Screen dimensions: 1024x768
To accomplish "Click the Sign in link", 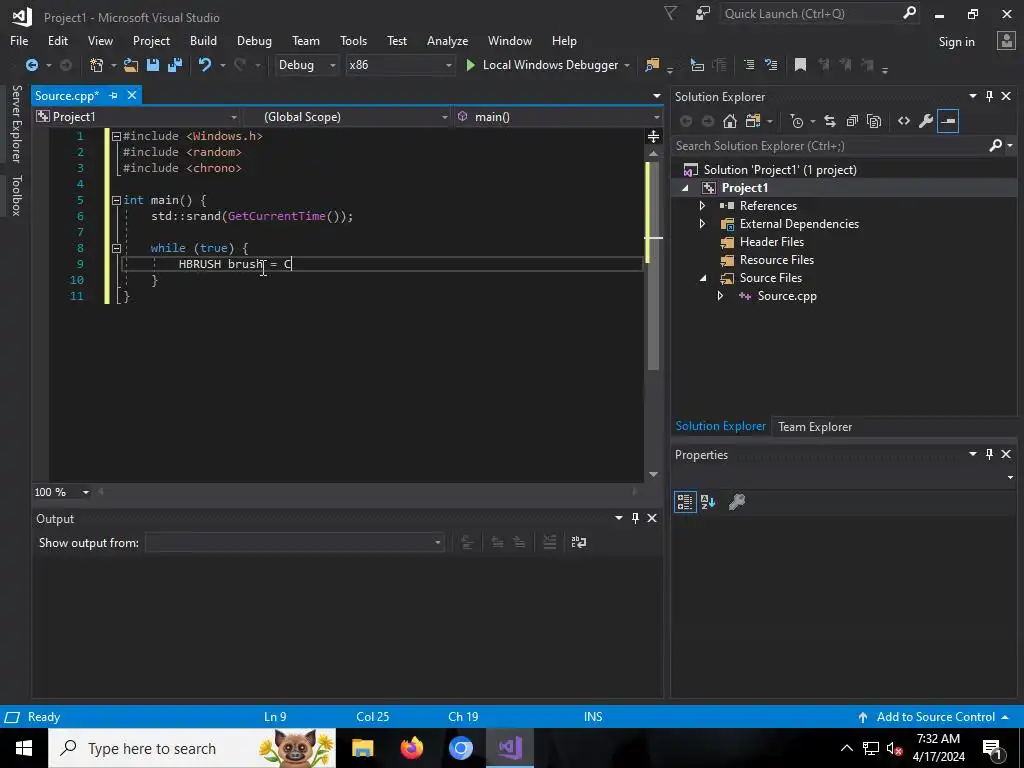I will pyautogui.click(x=956, y=41).
